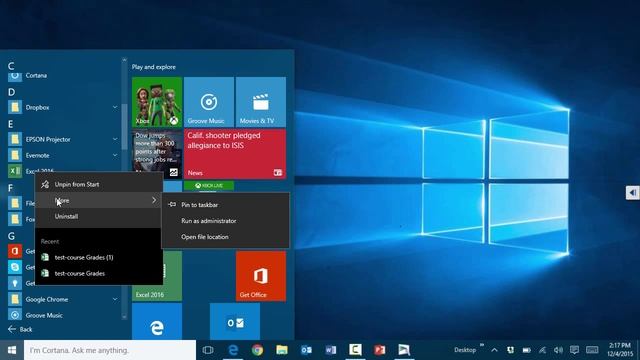The height and width of the screenshot is (360, 640).
Task: Expand the Google Chrome folder chevron
Action: [115, 299]
